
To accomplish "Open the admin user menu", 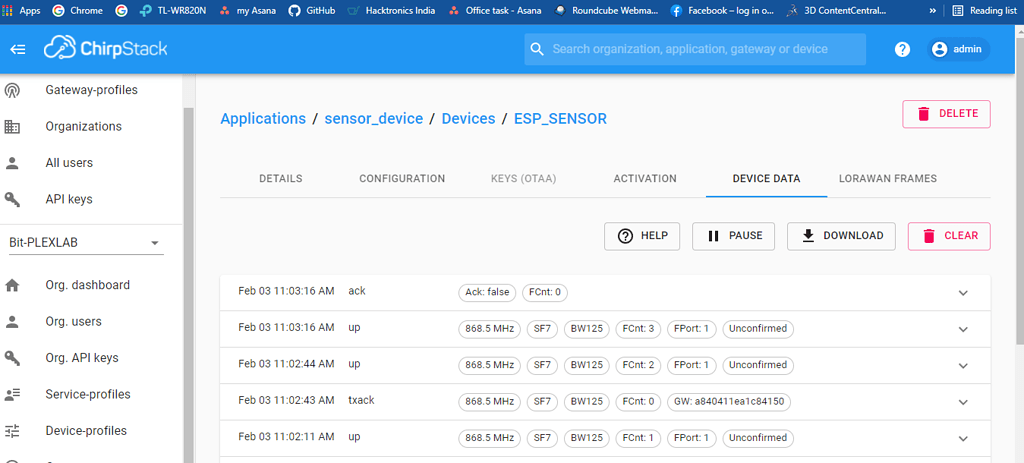I will coord(958,50).
